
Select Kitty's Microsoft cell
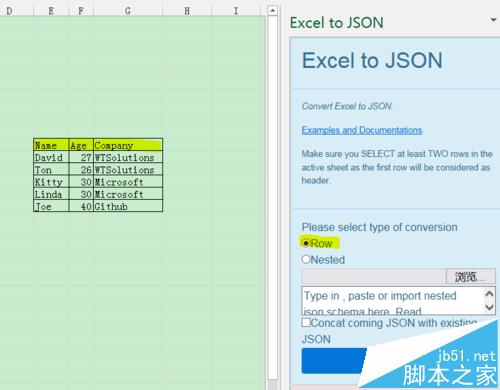[x=128, y=182]
